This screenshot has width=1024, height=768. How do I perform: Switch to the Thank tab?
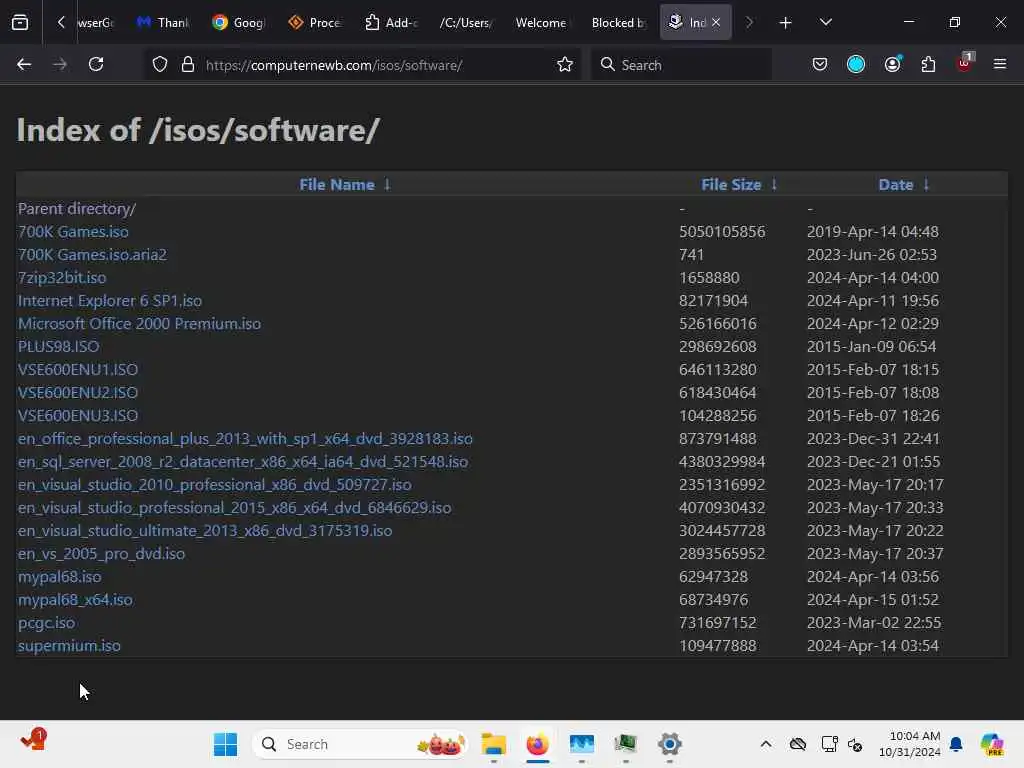point(163,23)
